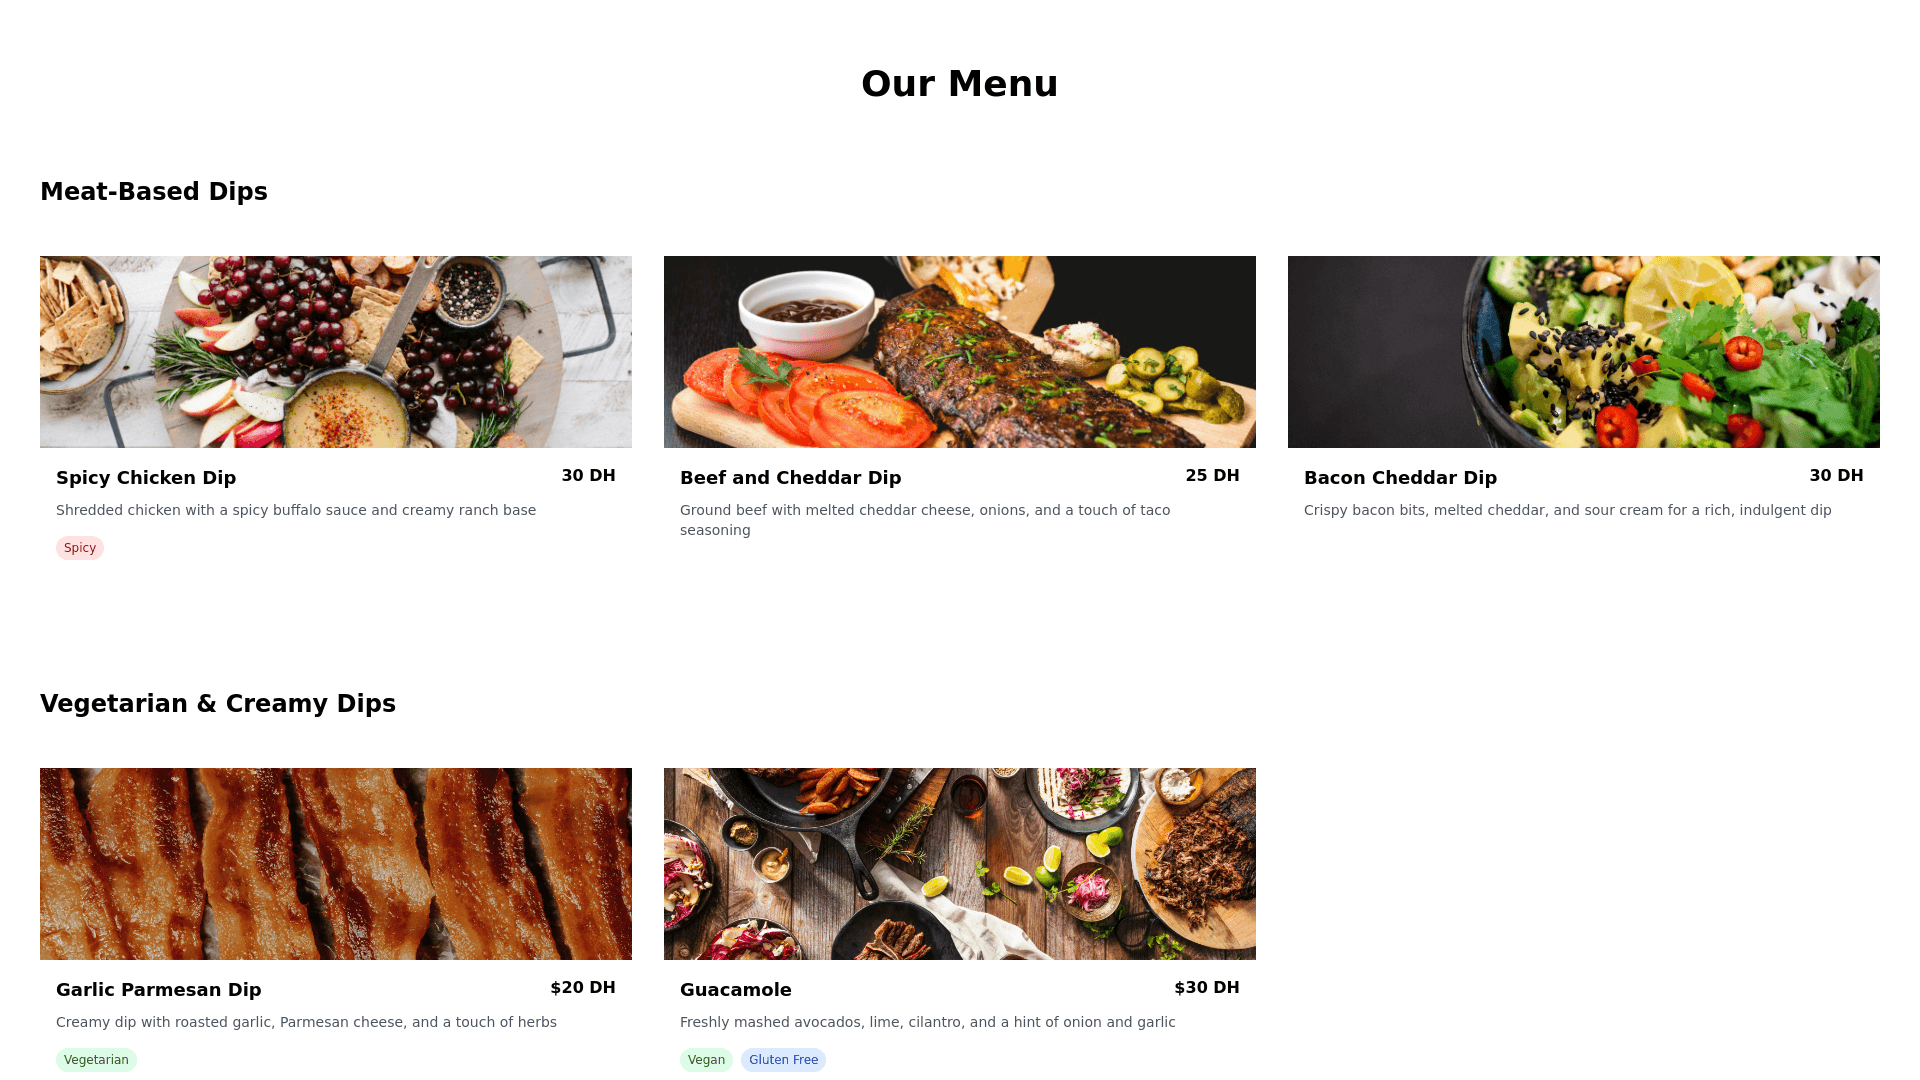Image resolution: width=1920 pixels, height=1080 pixels.
Task: Select the Bacon Cheddar Dip title
Action: [1400, 478]
